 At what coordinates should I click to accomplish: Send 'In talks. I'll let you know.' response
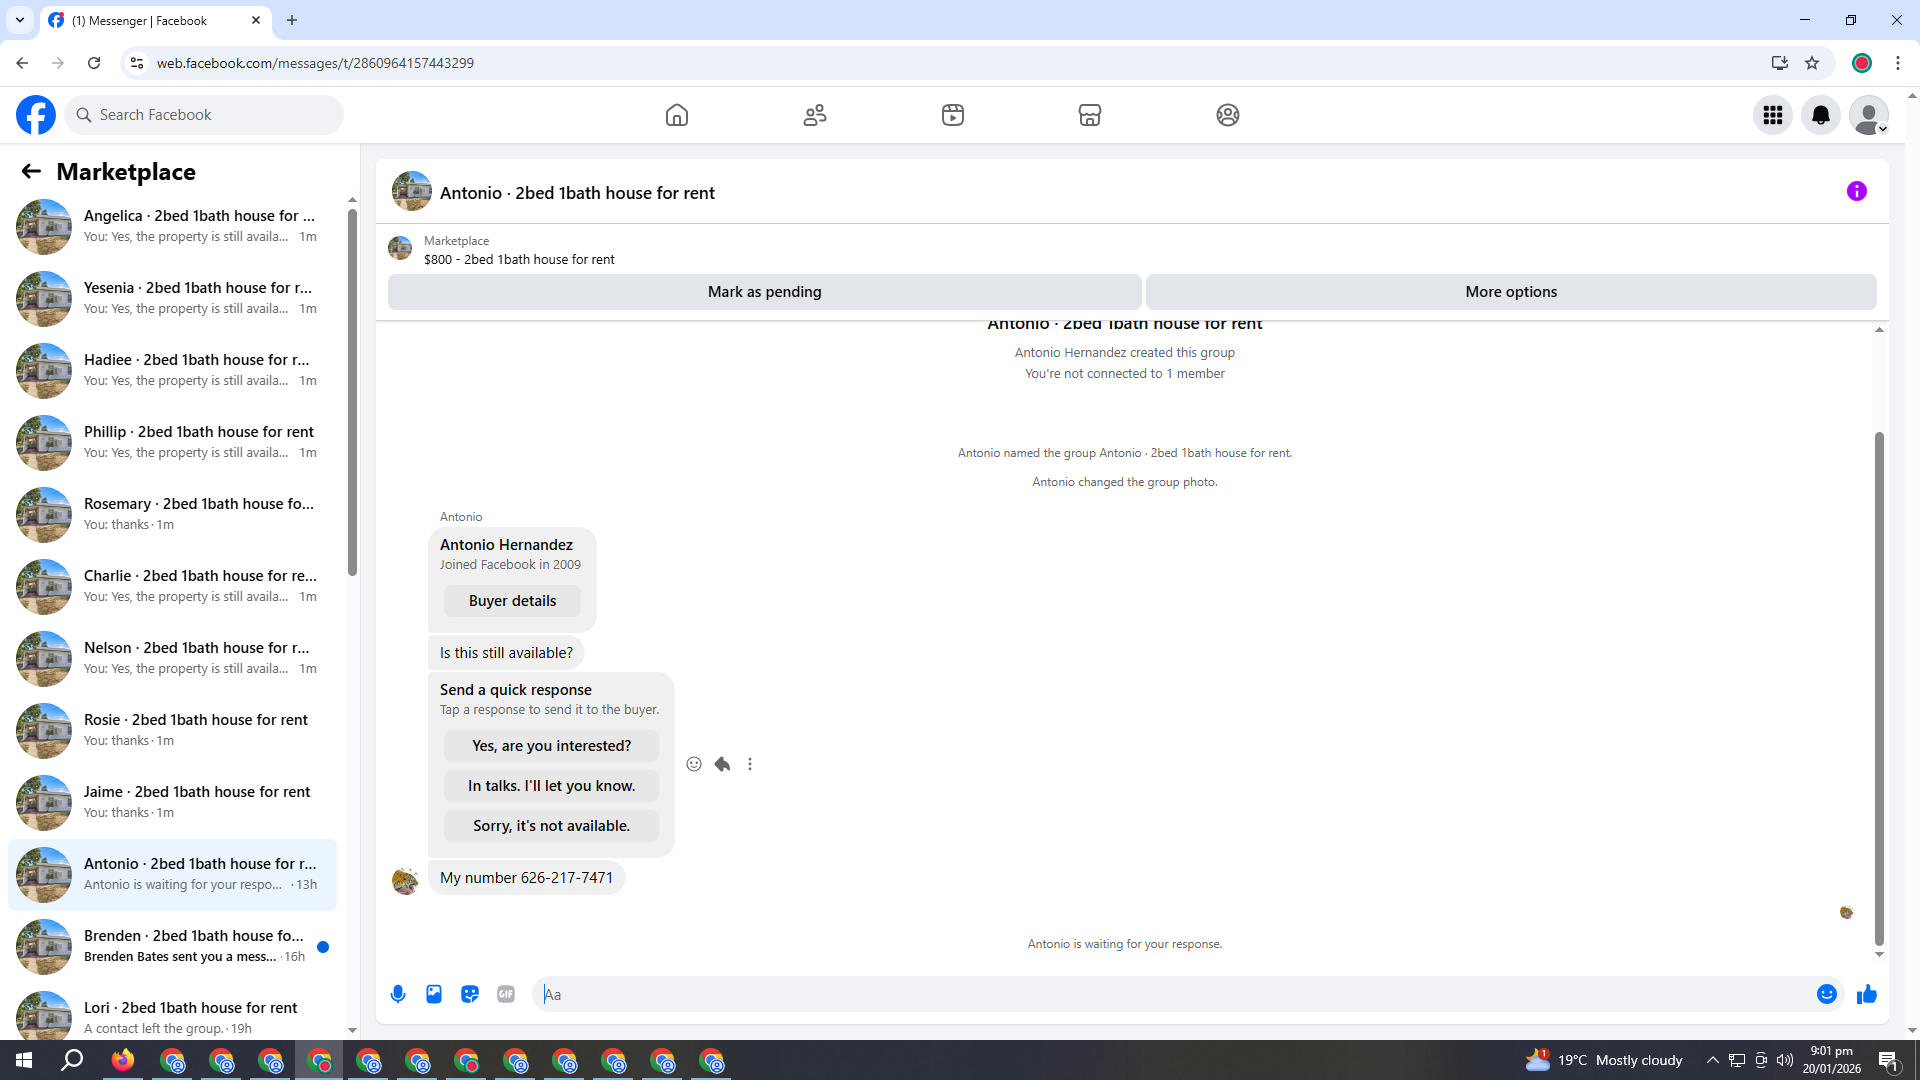552,786
